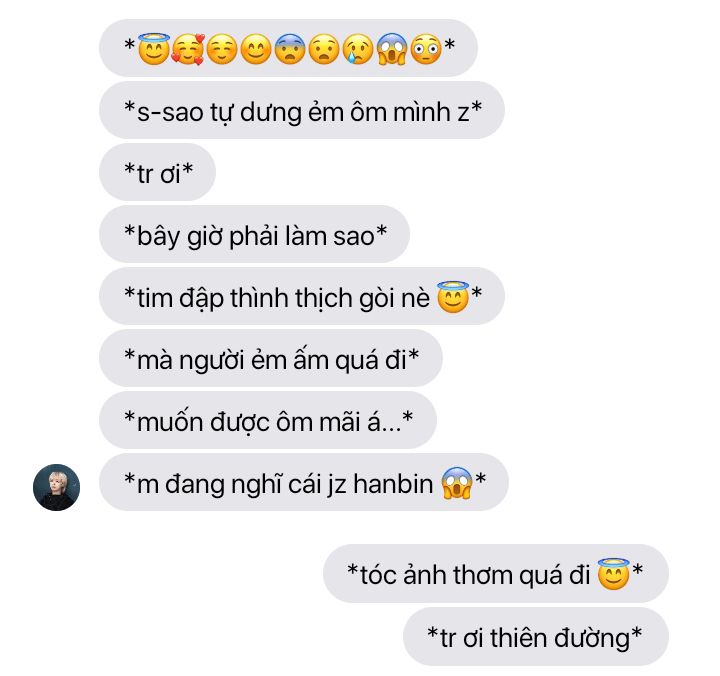Select the 'tr ơi thiên đường' message bubble
Screen dimensions: 720x676
point(536,637)
